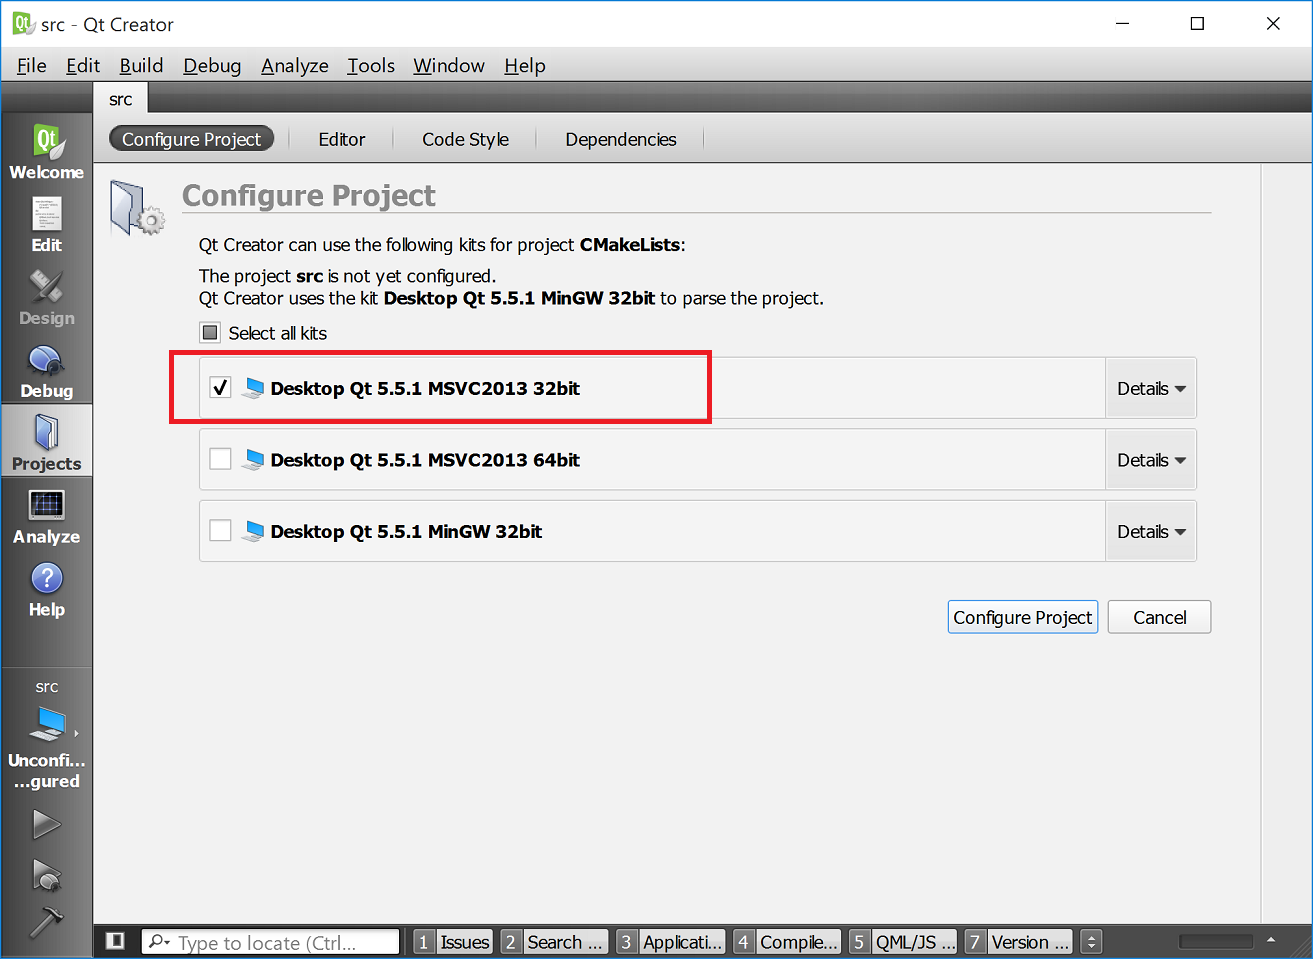The height and width of the screenshot is (959, 1313).
Task: Select the Configure Project tab
Action: point(191,139)
